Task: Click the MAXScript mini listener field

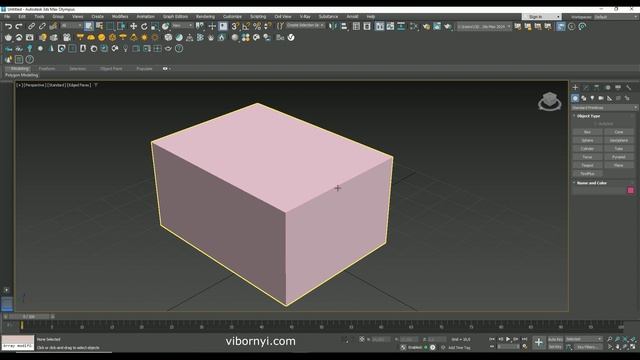Action: click(18, 343)
